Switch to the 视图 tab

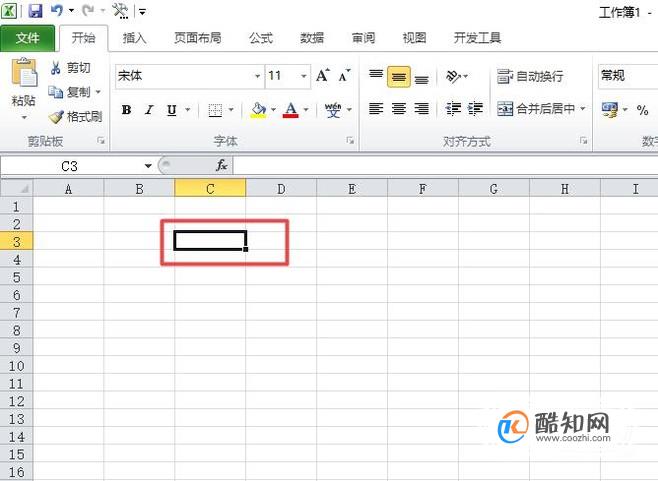(x=415, y=38)
